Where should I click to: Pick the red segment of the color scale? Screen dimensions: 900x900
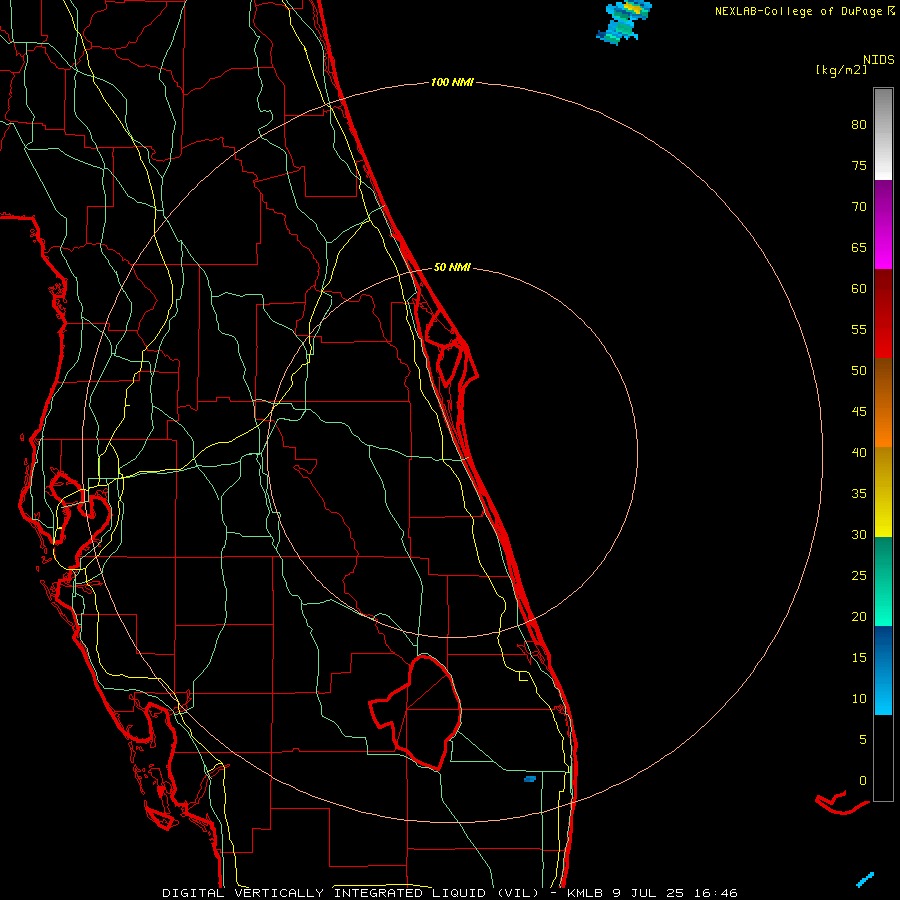coord(883,313)
